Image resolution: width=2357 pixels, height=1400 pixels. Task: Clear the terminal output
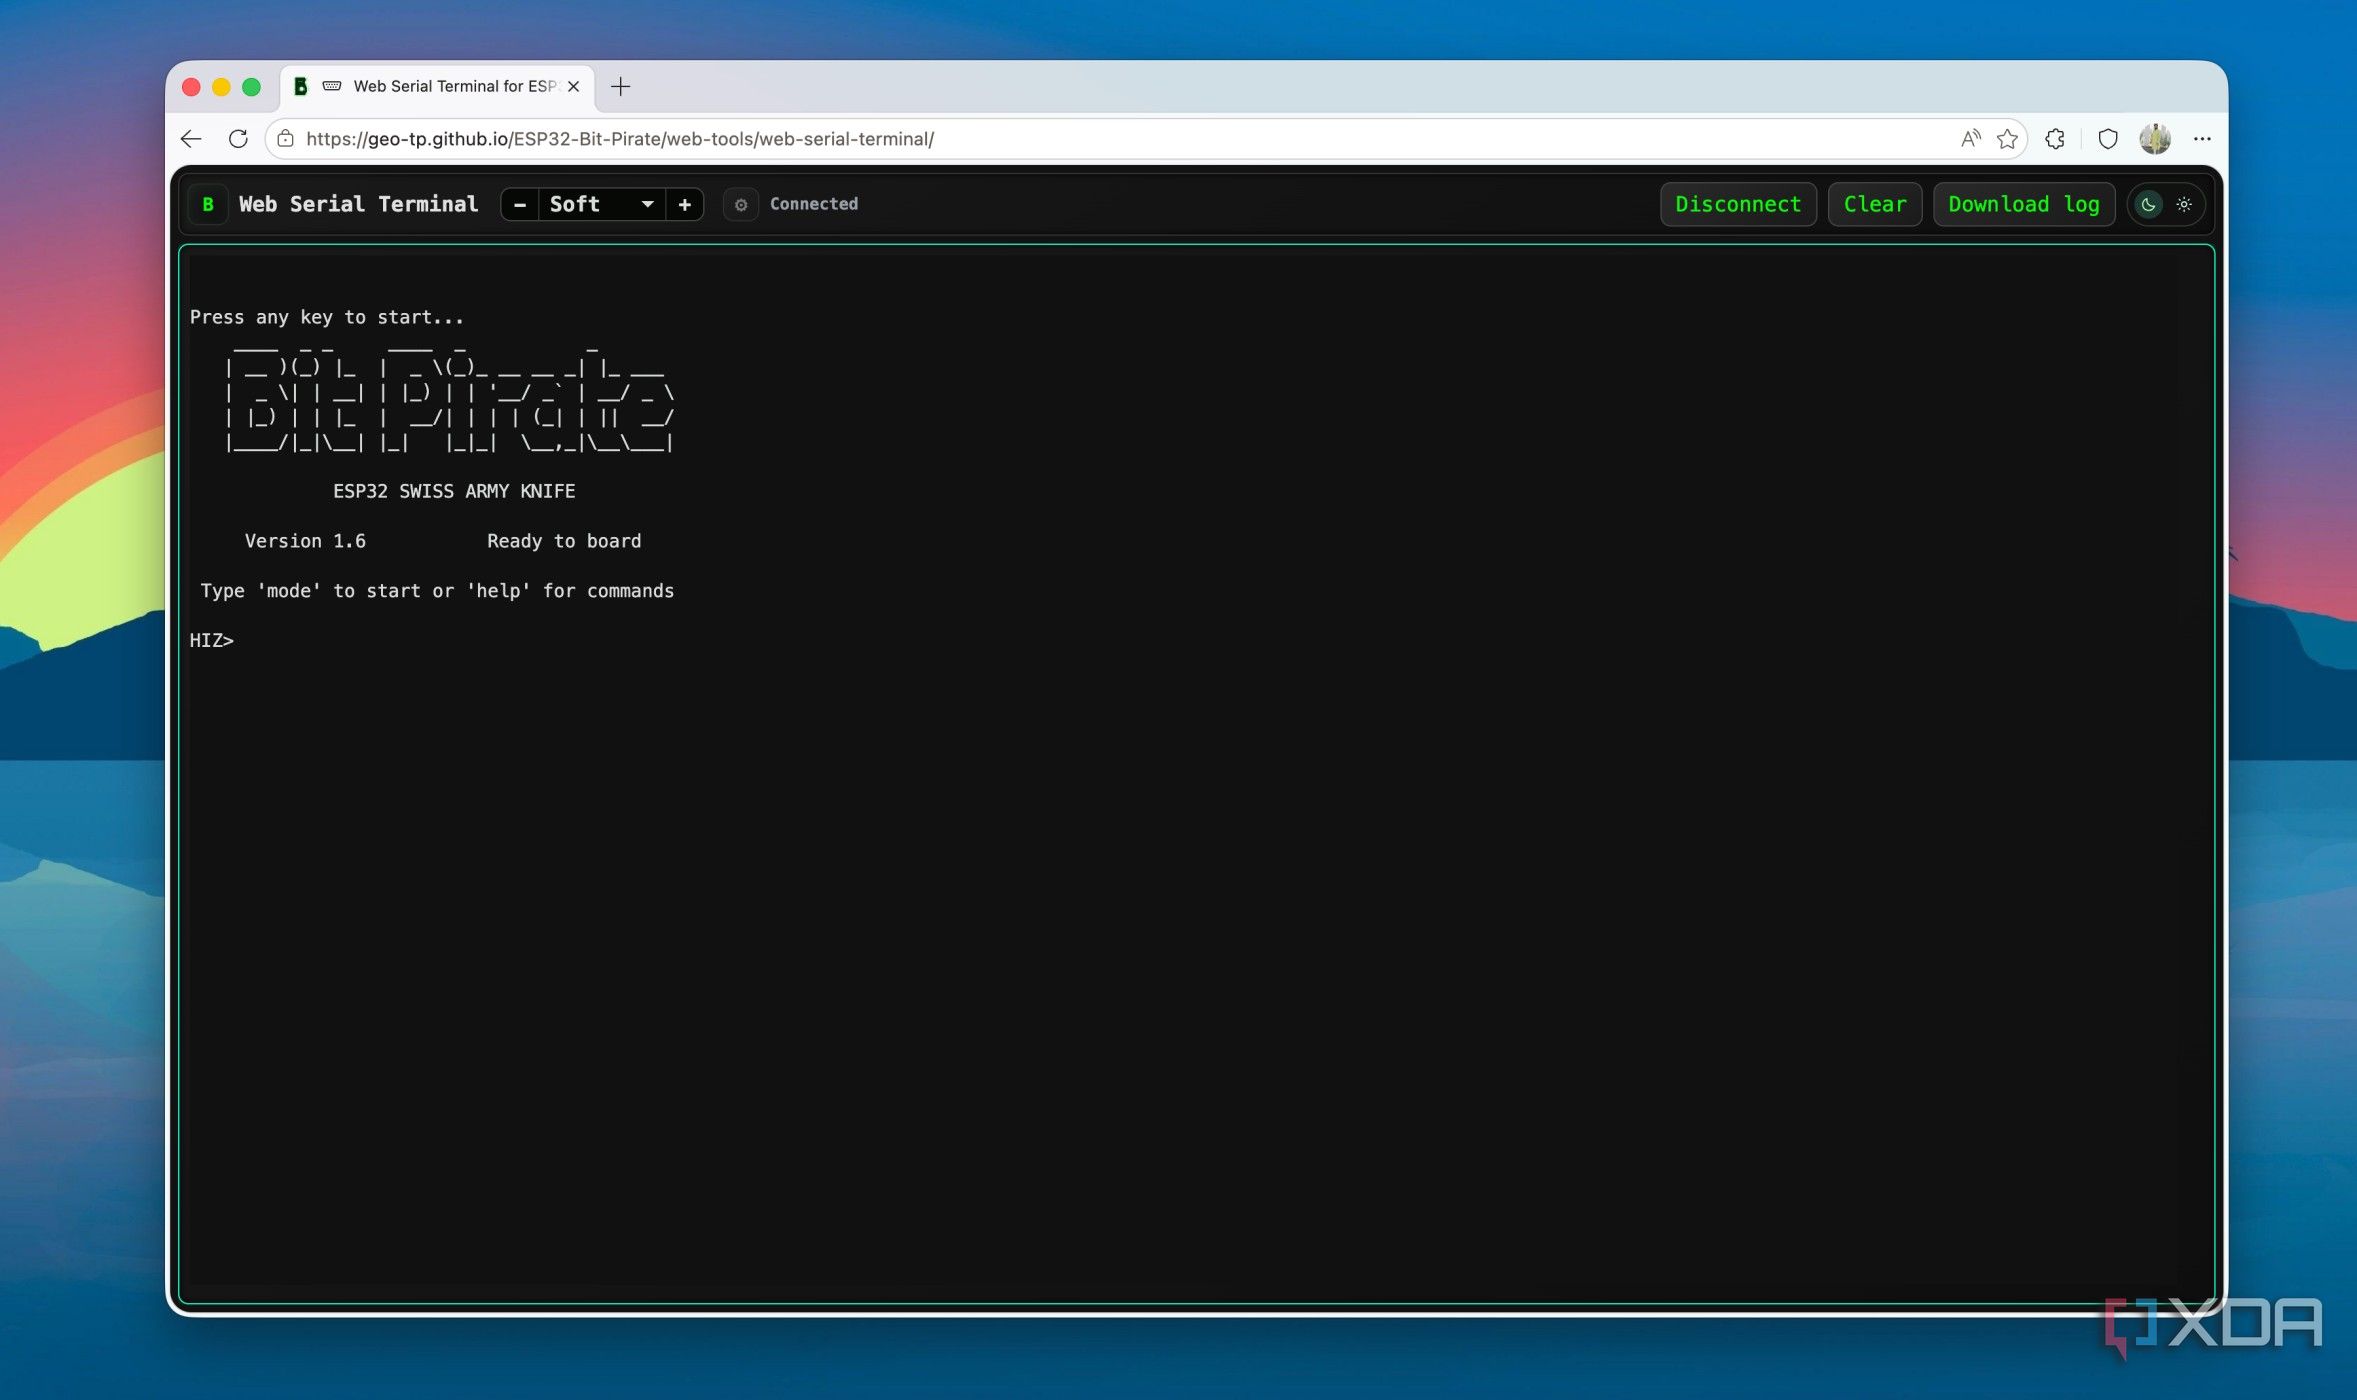pos(1874,204)
